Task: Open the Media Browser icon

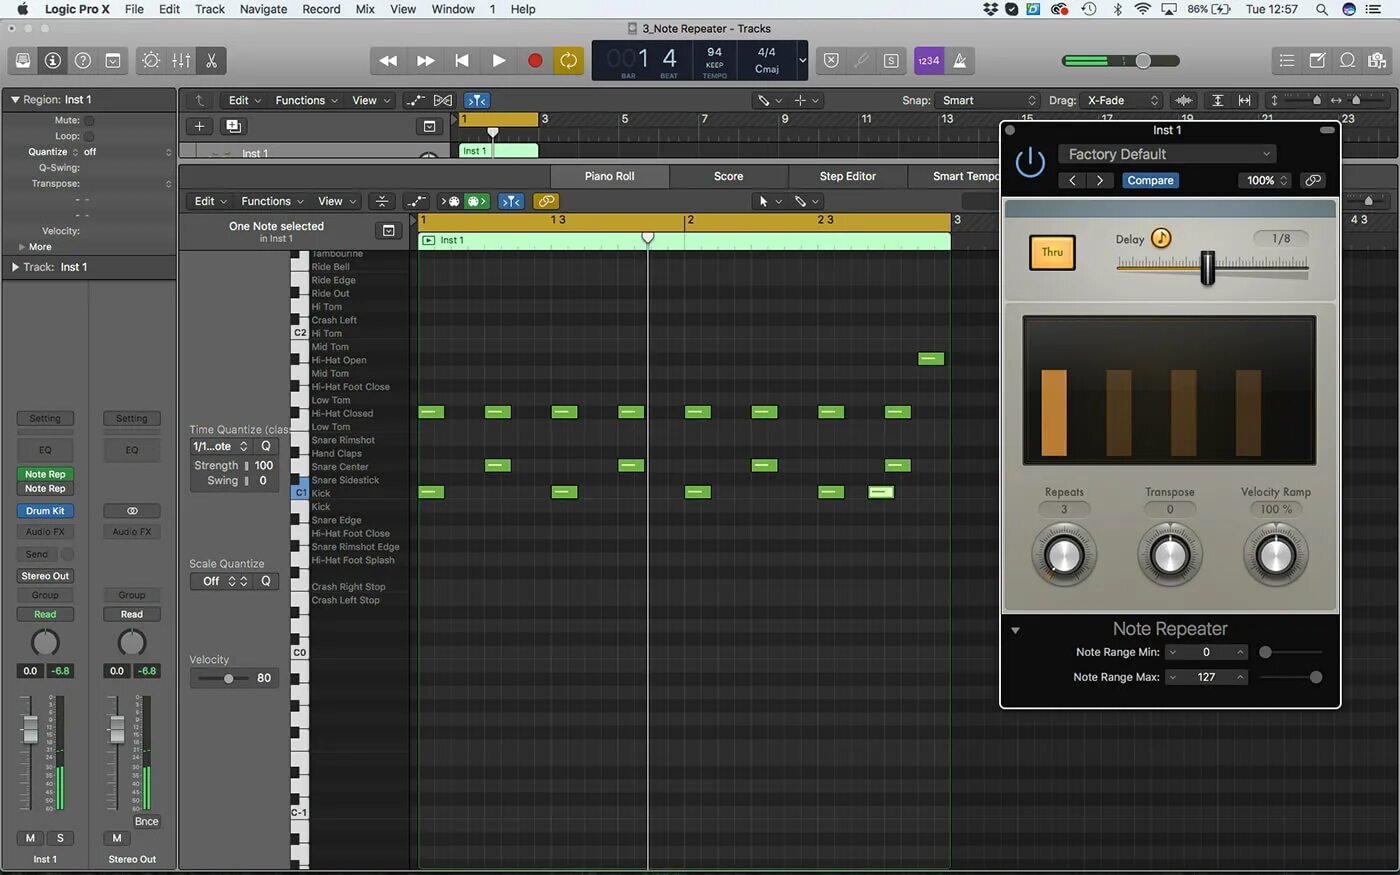Action: point(1378,60)
